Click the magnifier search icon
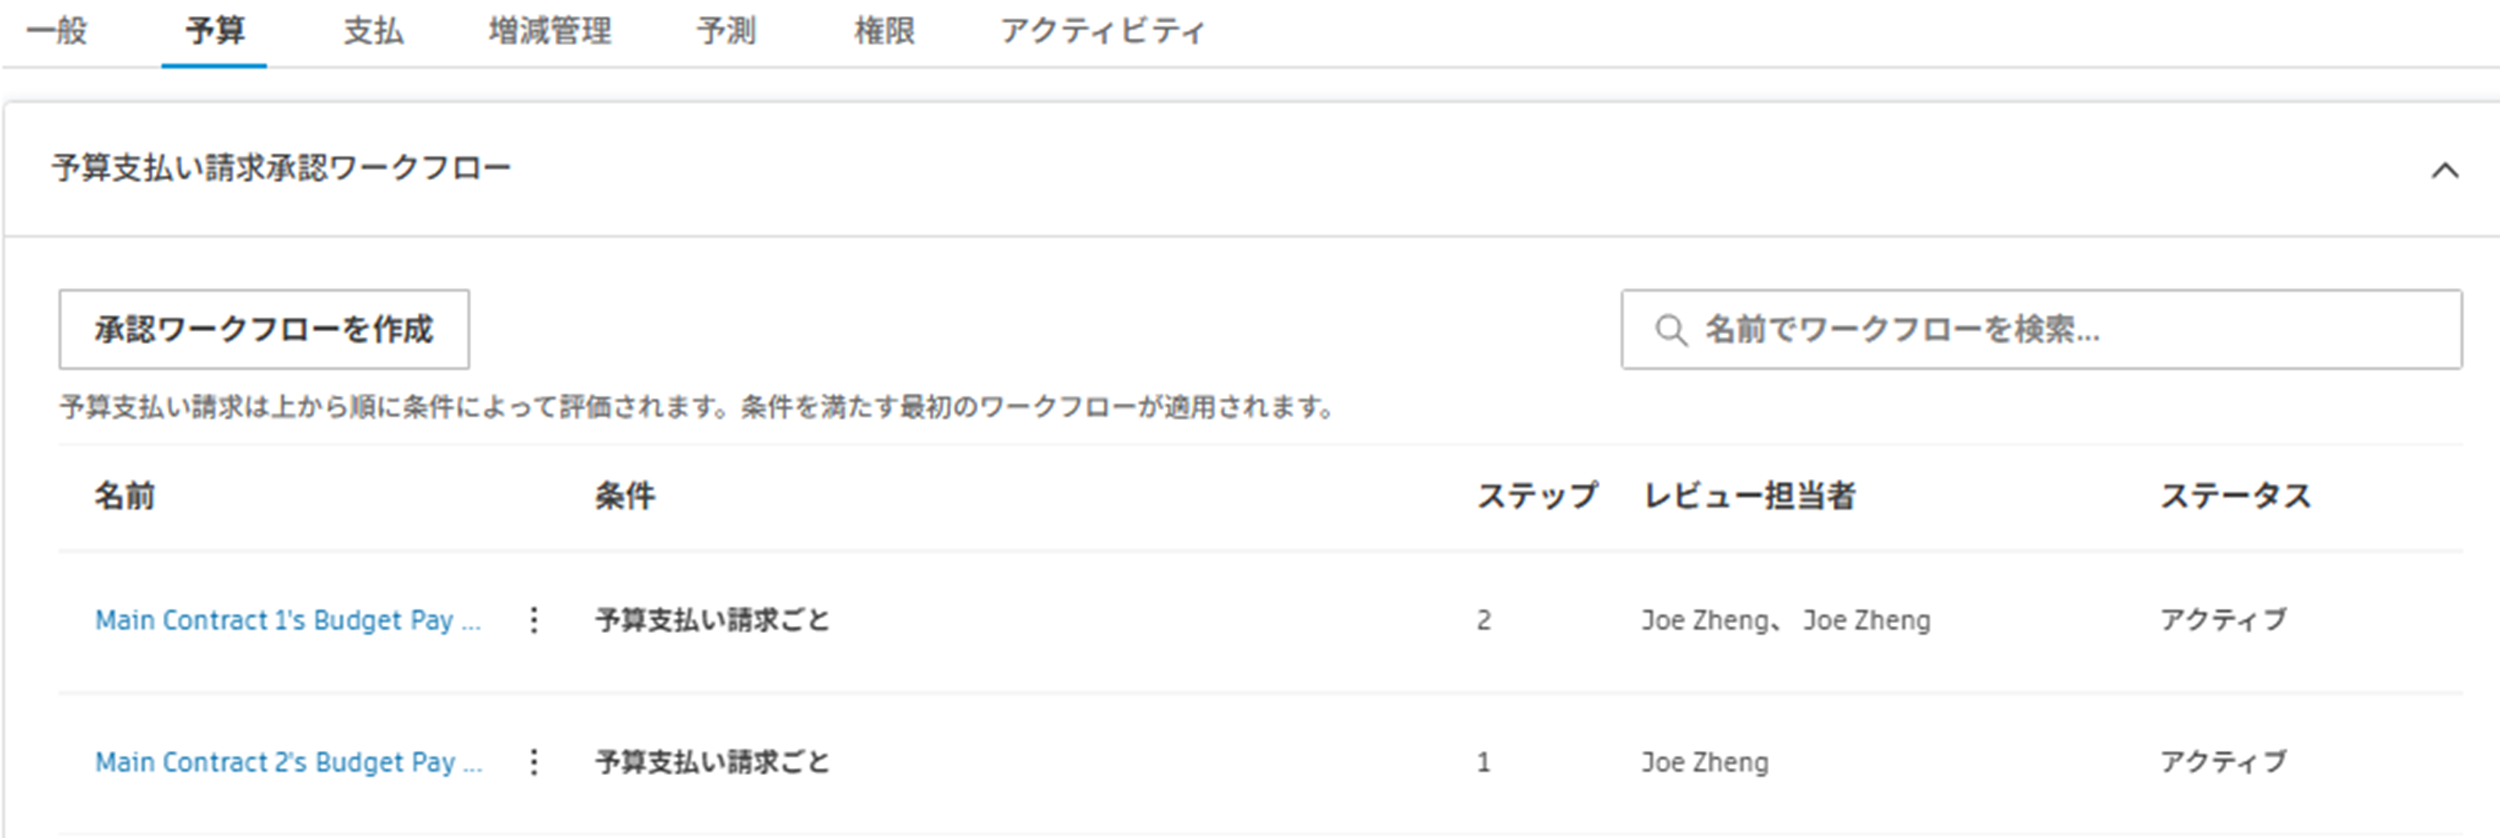The height and width of the screenshot is (838, 2500). tap(1670, 329)
